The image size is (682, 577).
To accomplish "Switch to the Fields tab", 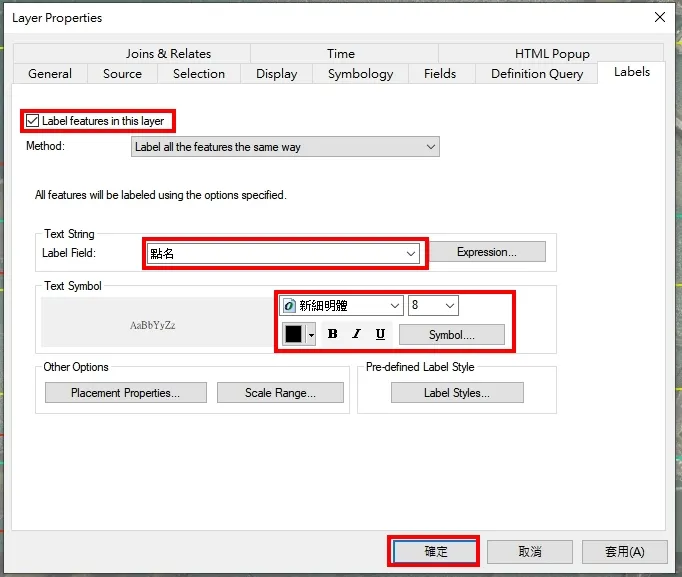I will pyautogui.click(x=440, y=73).
